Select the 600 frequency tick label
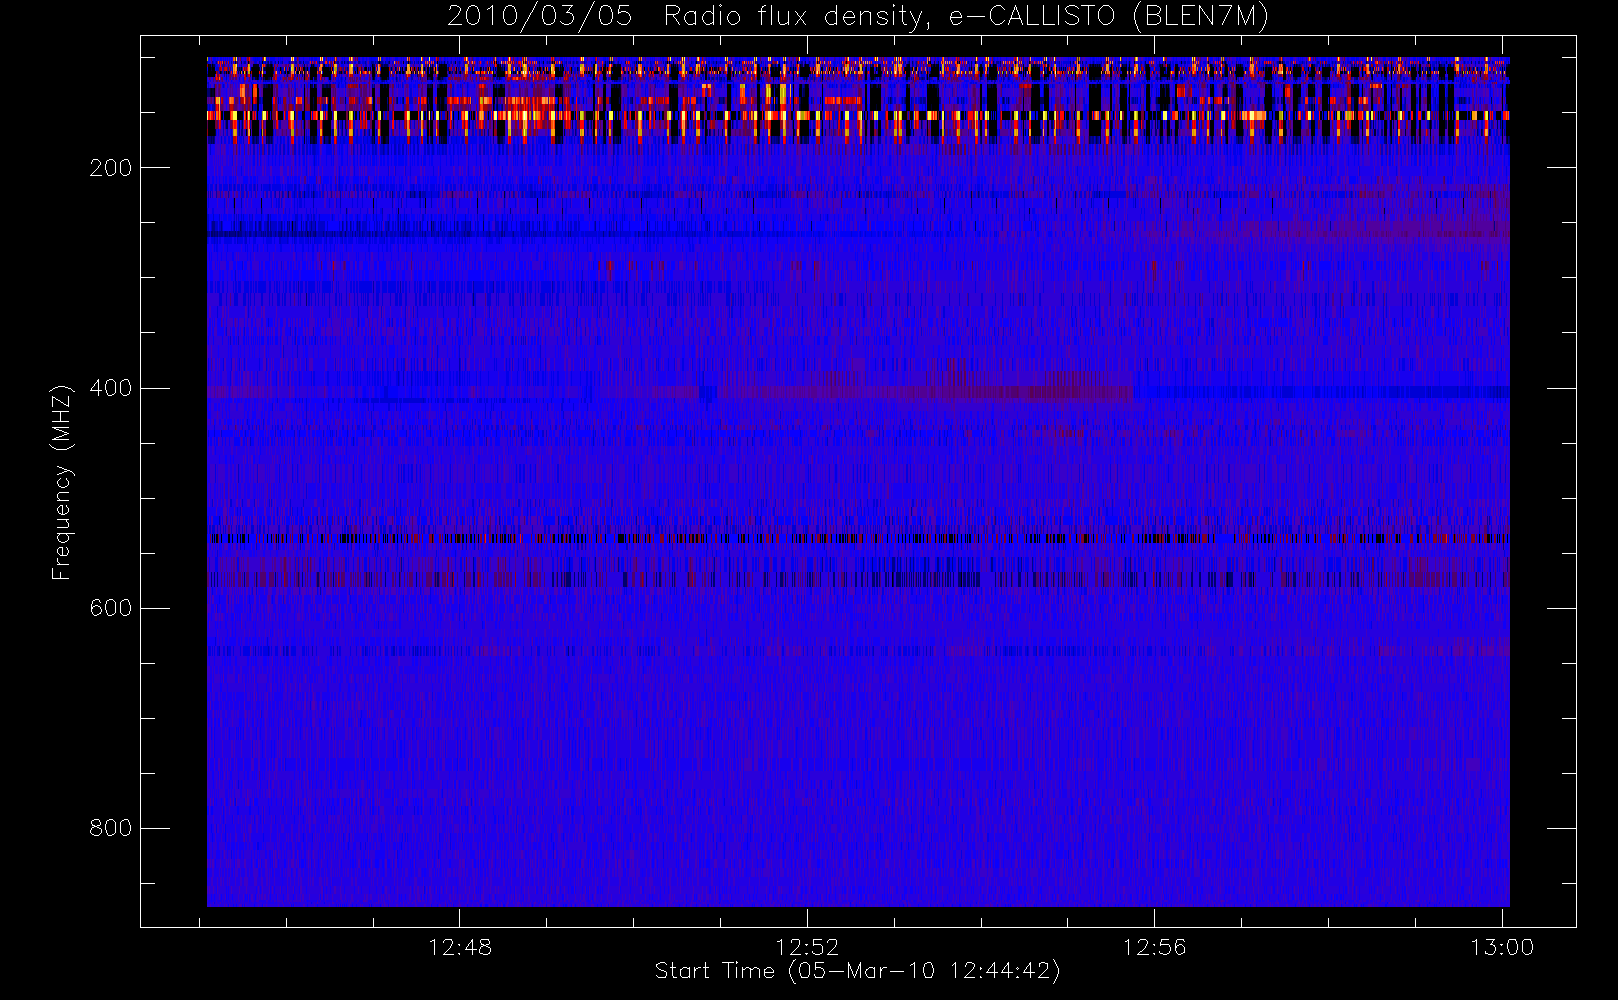The image size is (1618, 1000). pyautogui.click(x=110, y=608)
